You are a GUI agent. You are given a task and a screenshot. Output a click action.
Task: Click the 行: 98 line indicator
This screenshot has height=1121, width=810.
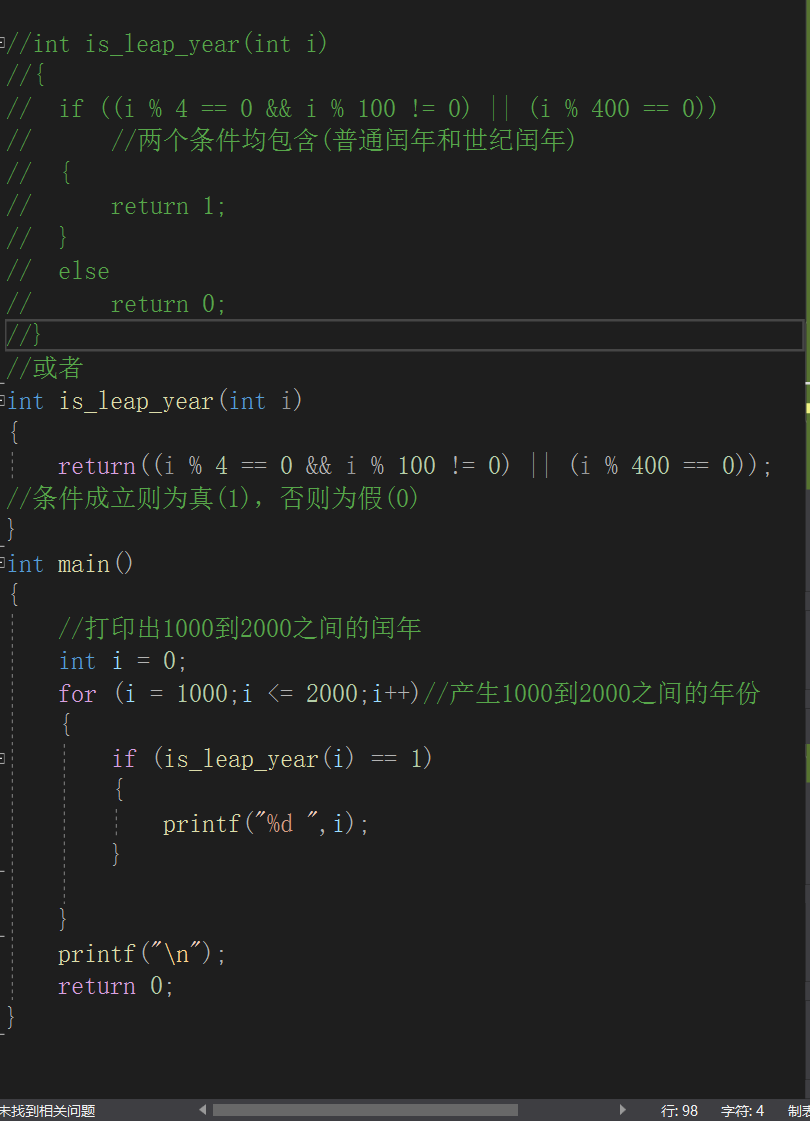tap(678, 1110)
